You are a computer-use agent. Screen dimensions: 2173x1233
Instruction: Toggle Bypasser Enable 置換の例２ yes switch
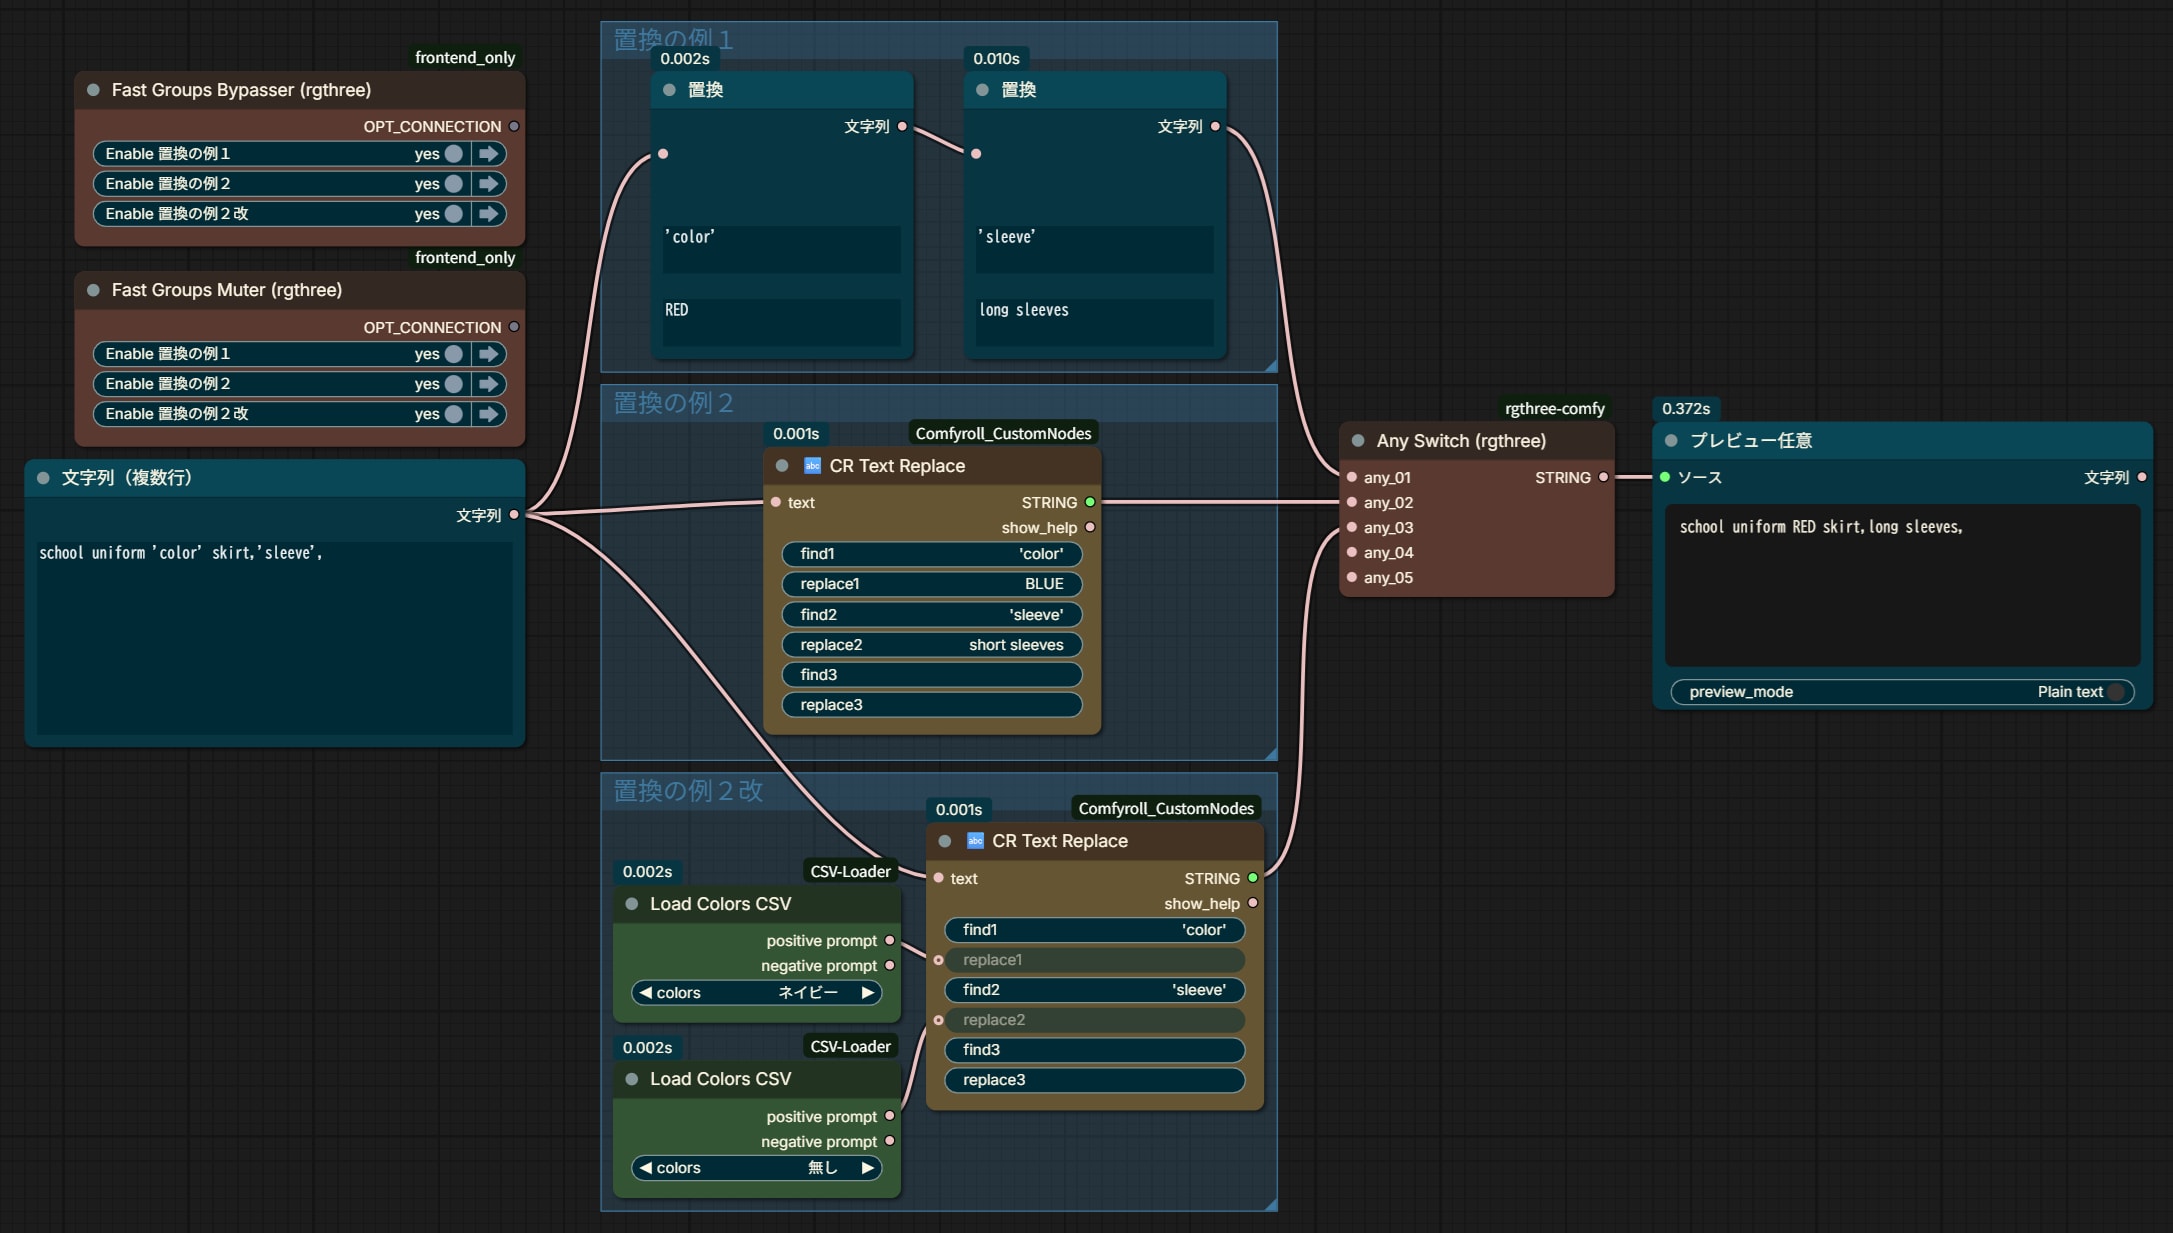[454, 184]
